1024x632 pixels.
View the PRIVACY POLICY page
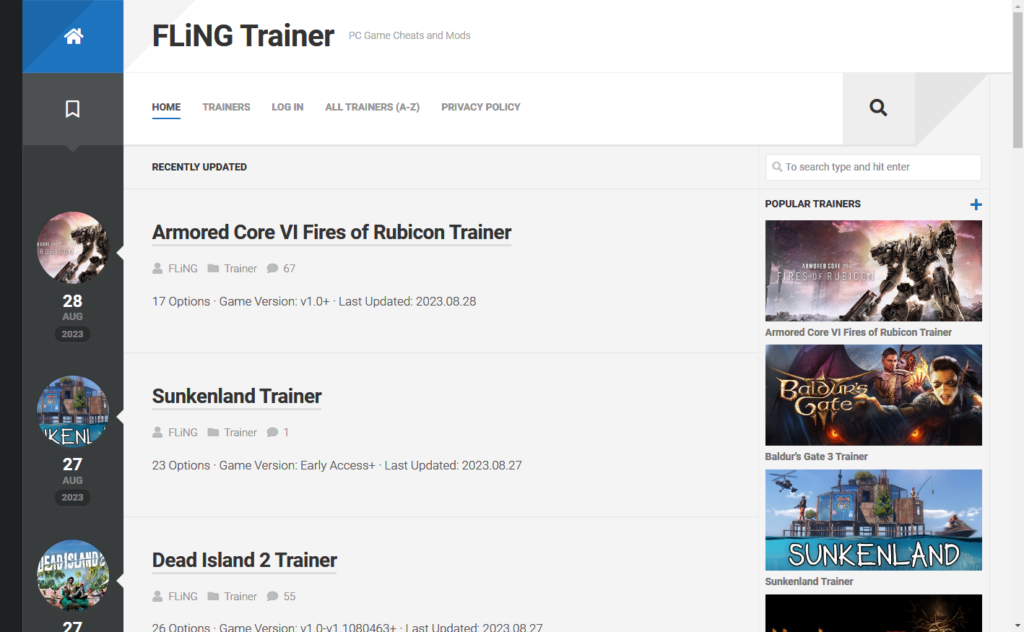tap(480, 107)
